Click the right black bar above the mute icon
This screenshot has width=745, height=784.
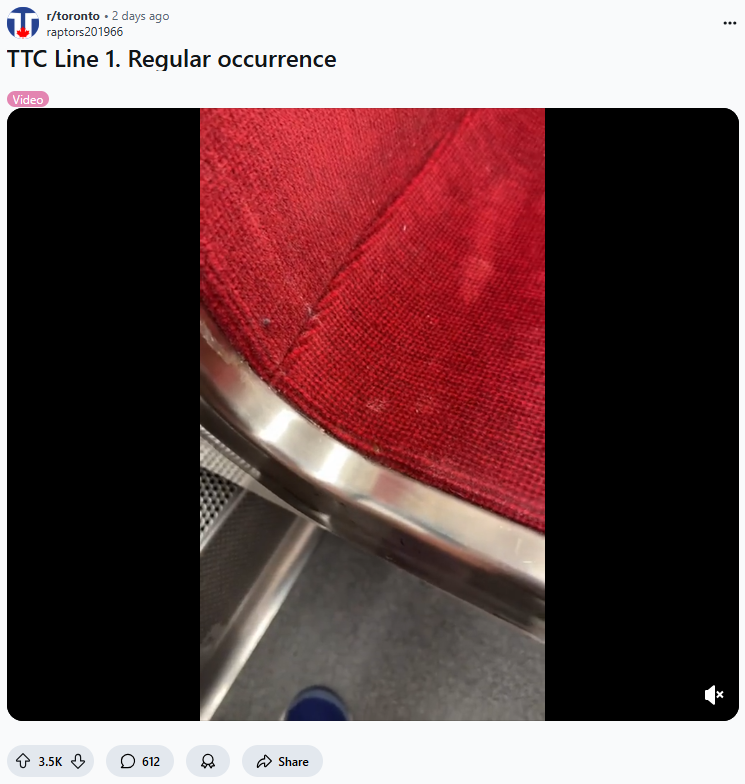642,390
